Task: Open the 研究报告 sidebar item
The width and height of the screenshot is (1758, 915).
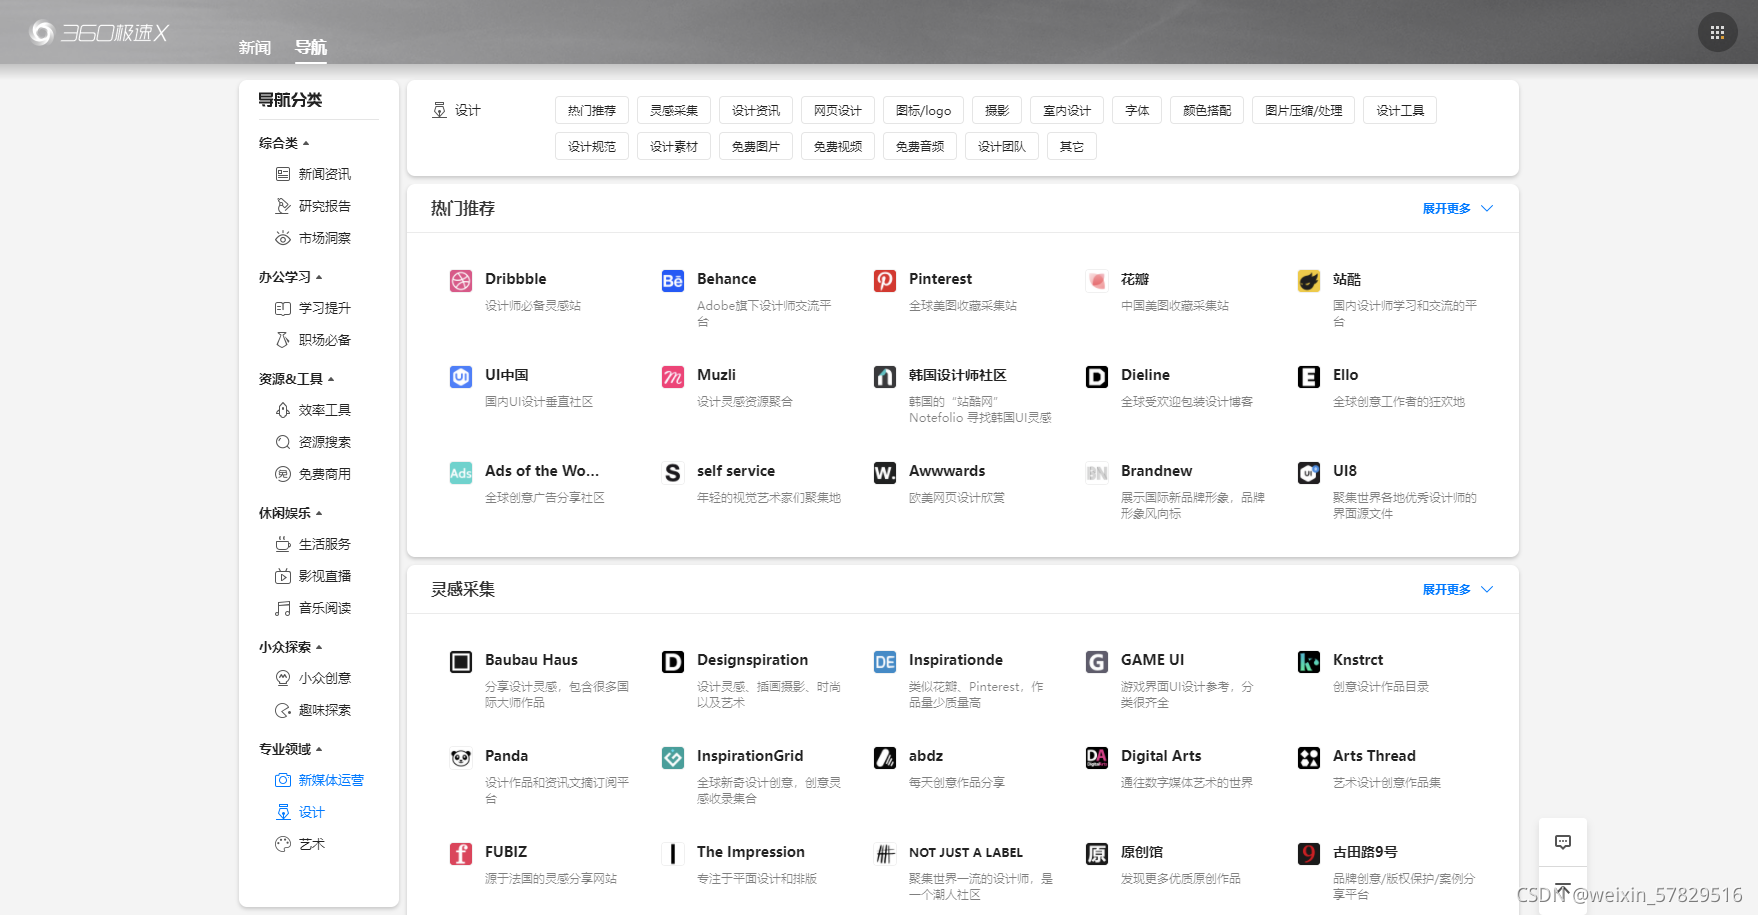Action: (x=313, y=206)
